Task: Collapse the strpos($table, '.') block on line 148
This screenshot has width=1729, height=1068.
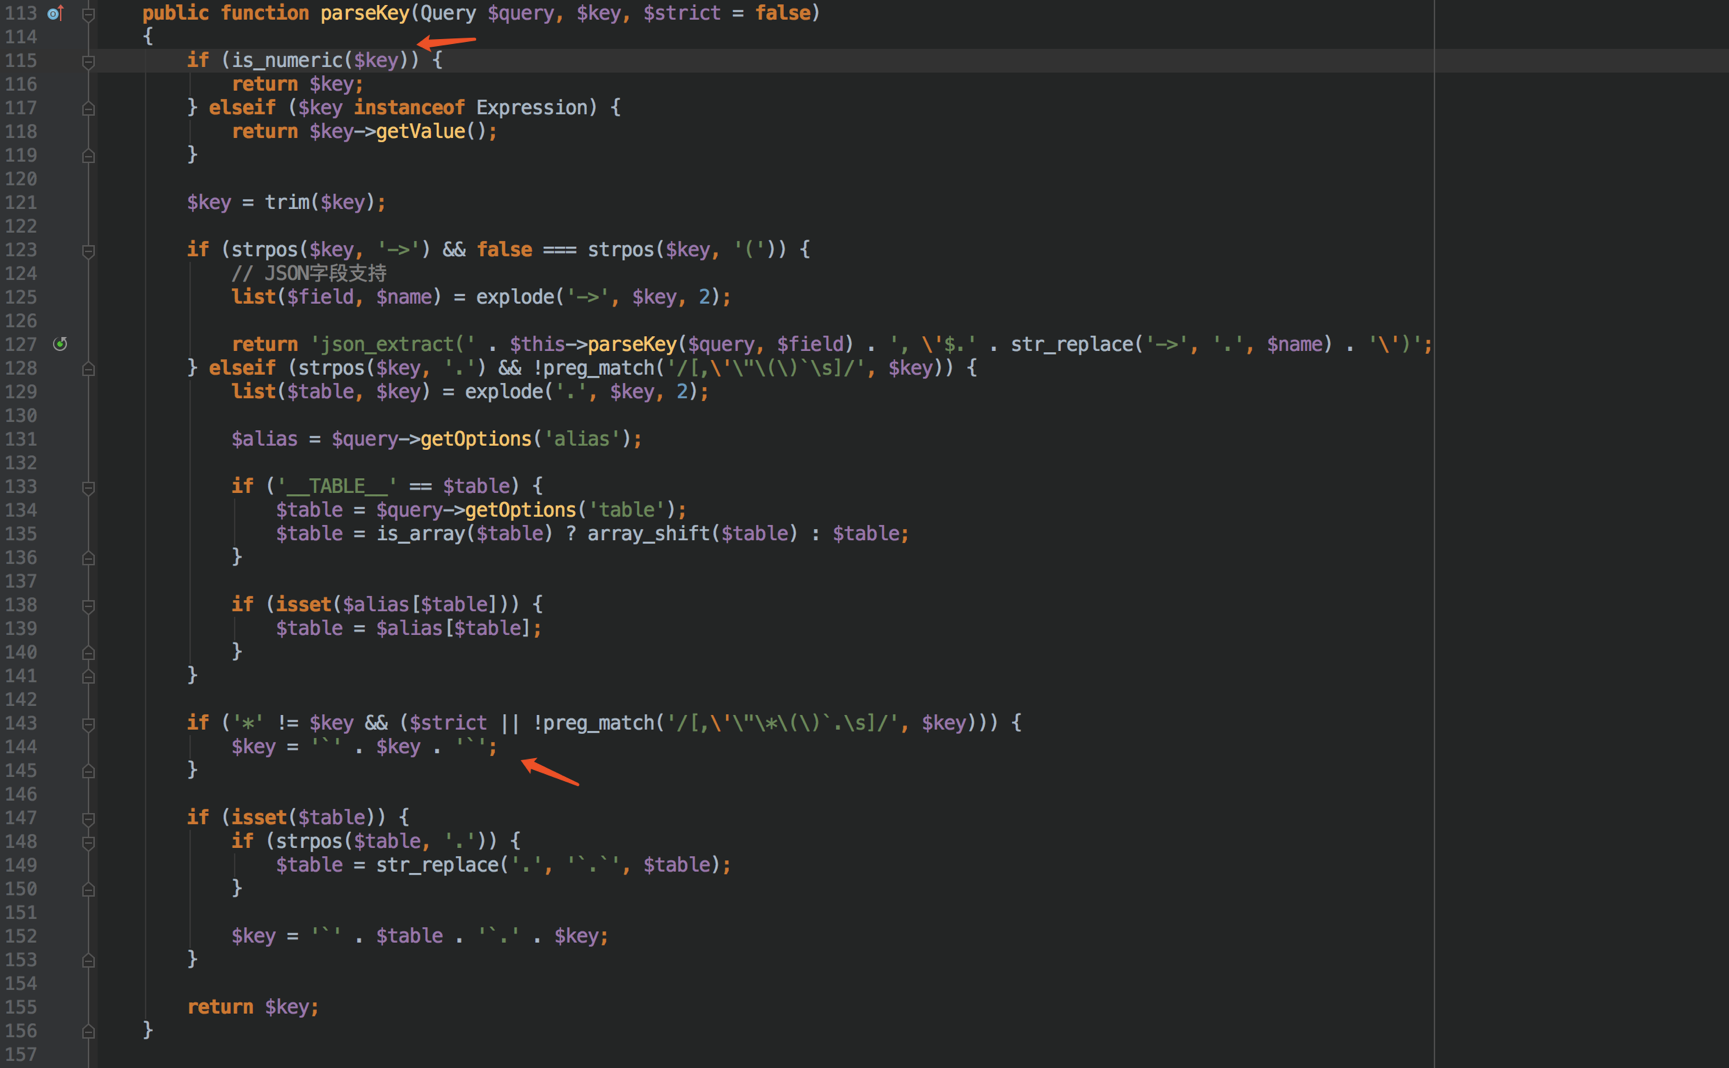Action: tap(88, 842)
